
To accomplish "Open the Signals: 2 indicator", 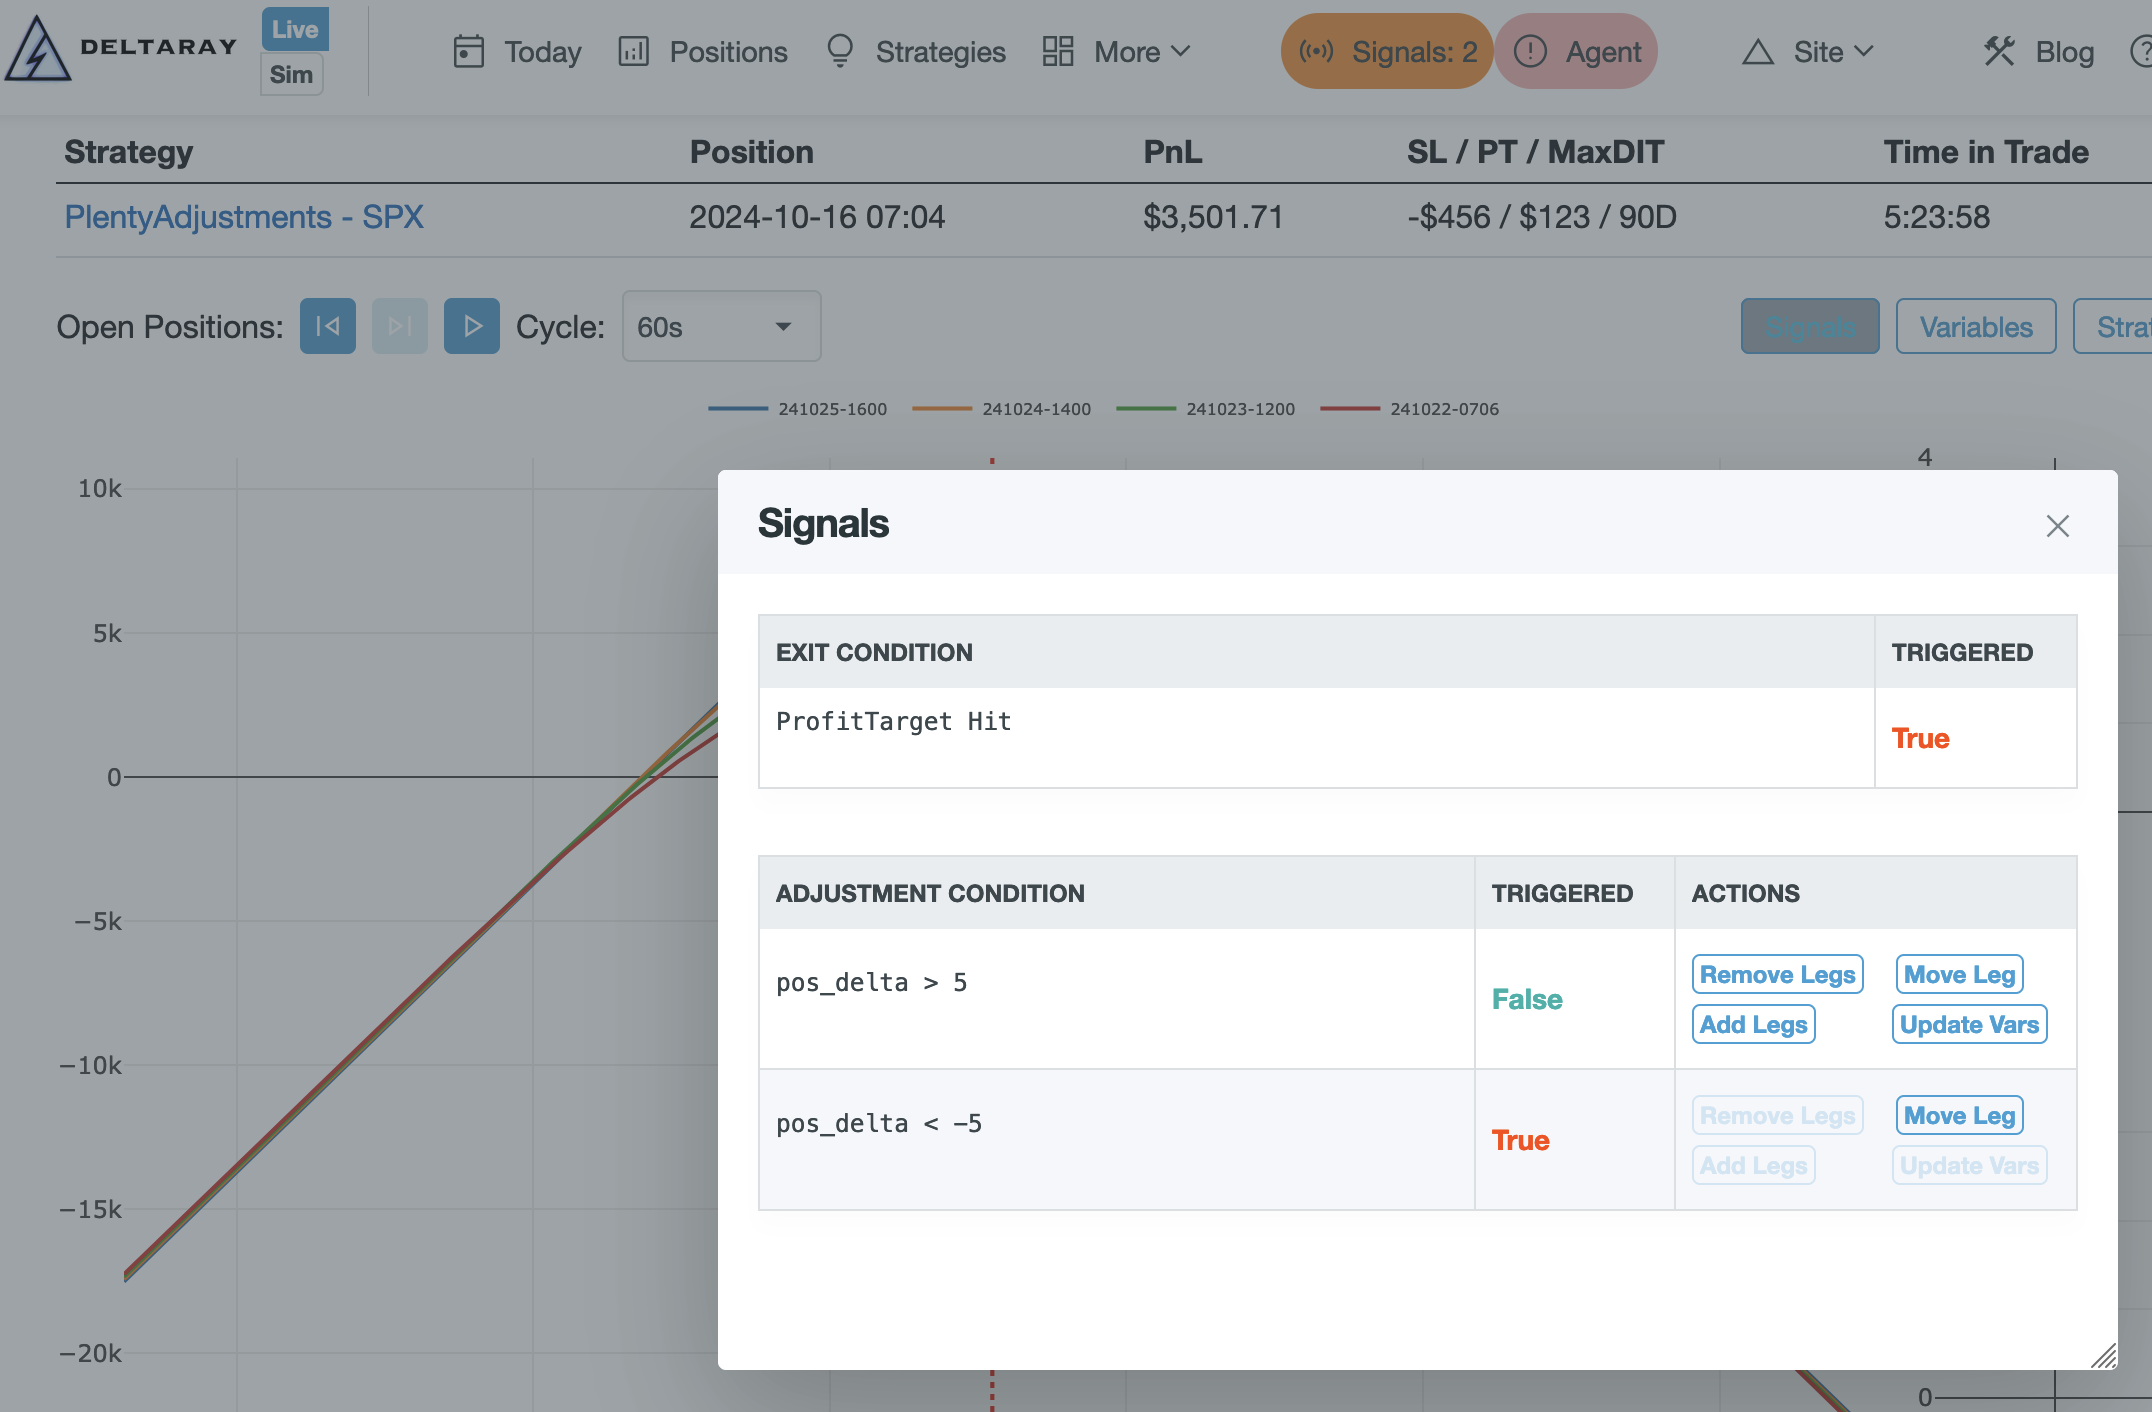I will (1387, 51).
